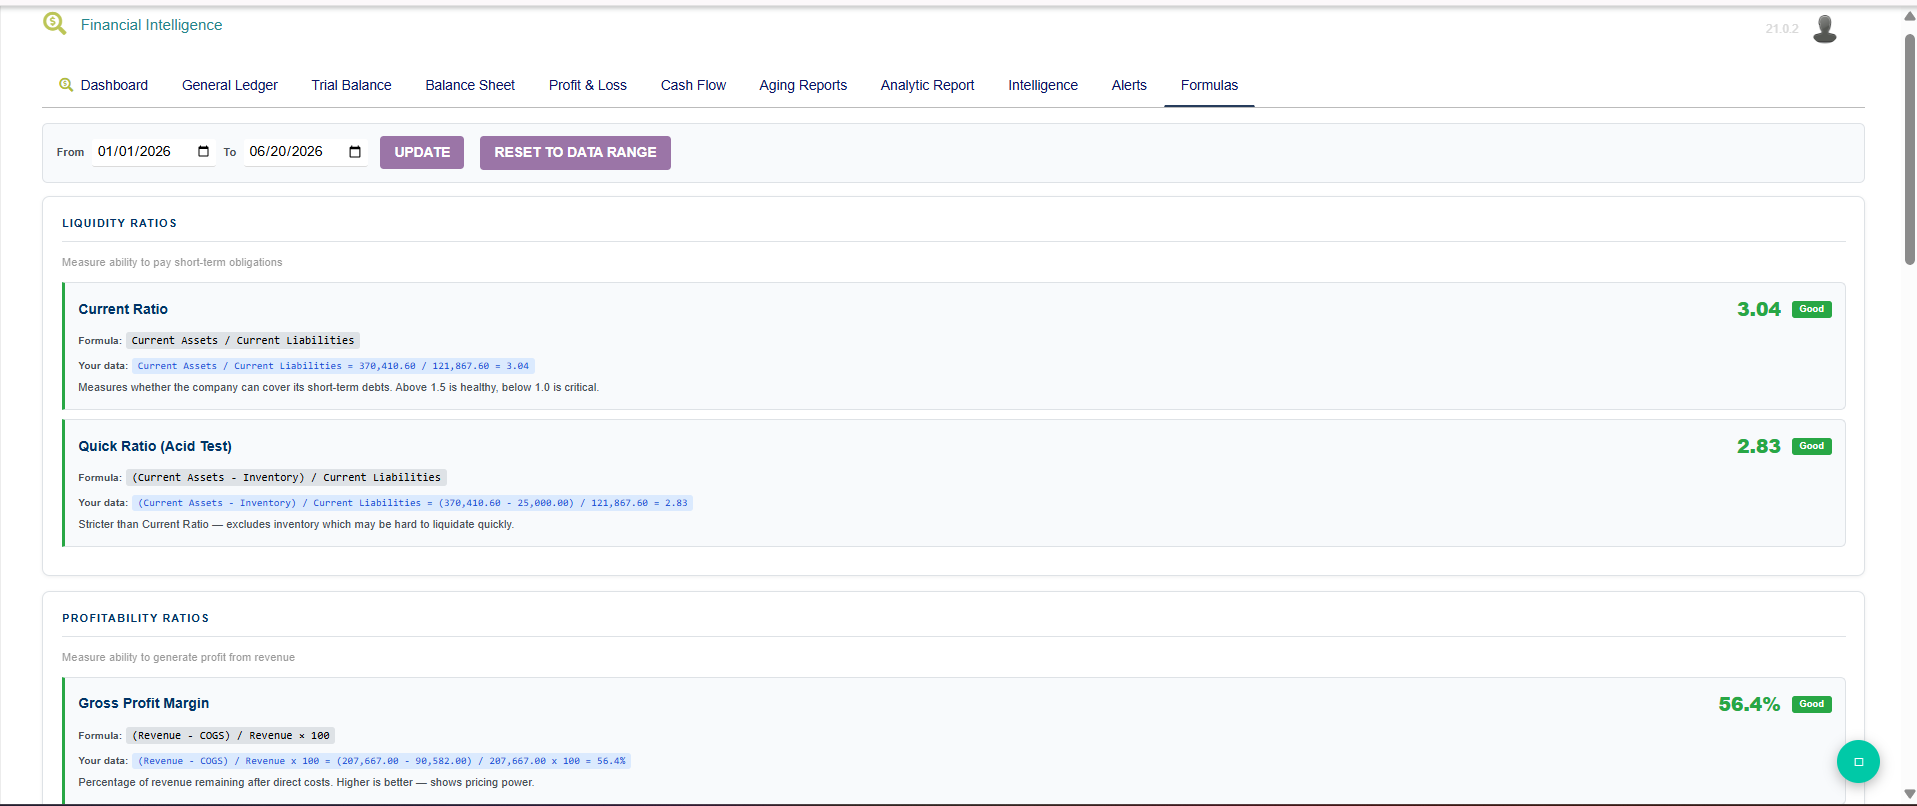The image size is (1917, 806).
Task: Click the Current Ratio formula code
Action: click(243, 341)
